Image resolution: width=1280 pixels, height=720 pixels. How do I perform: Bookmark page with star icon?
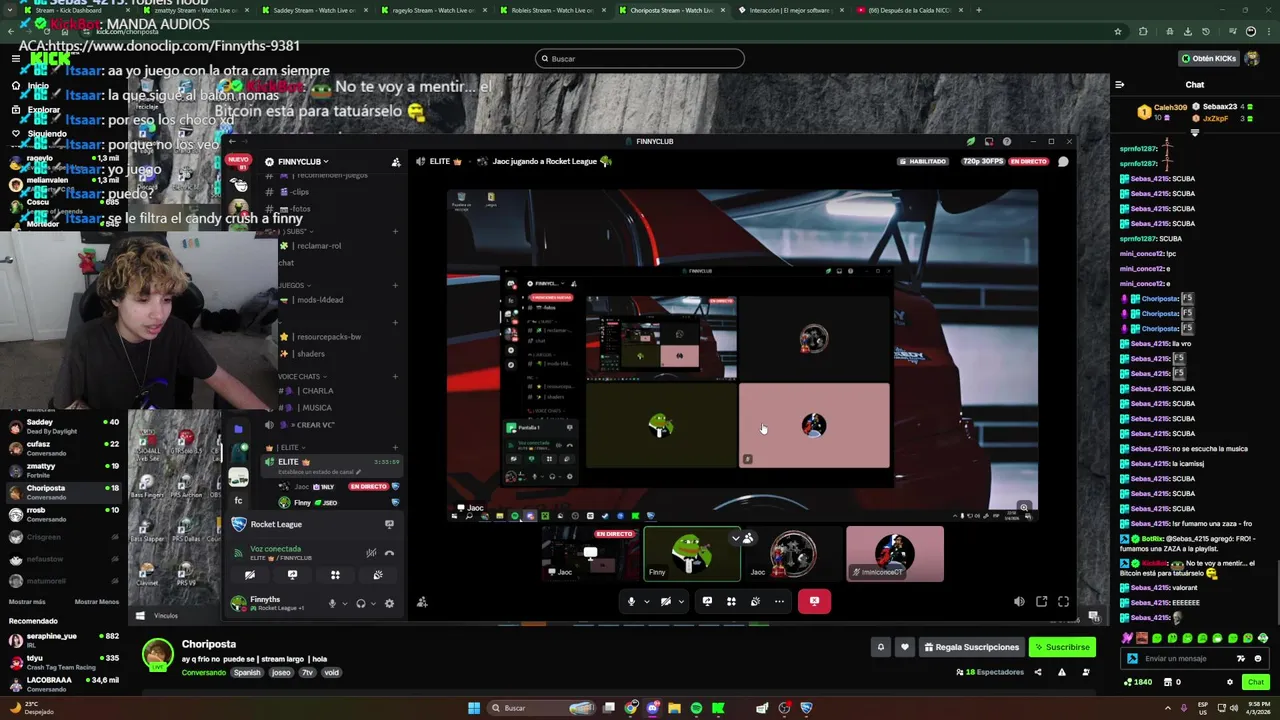(1117, 31)
